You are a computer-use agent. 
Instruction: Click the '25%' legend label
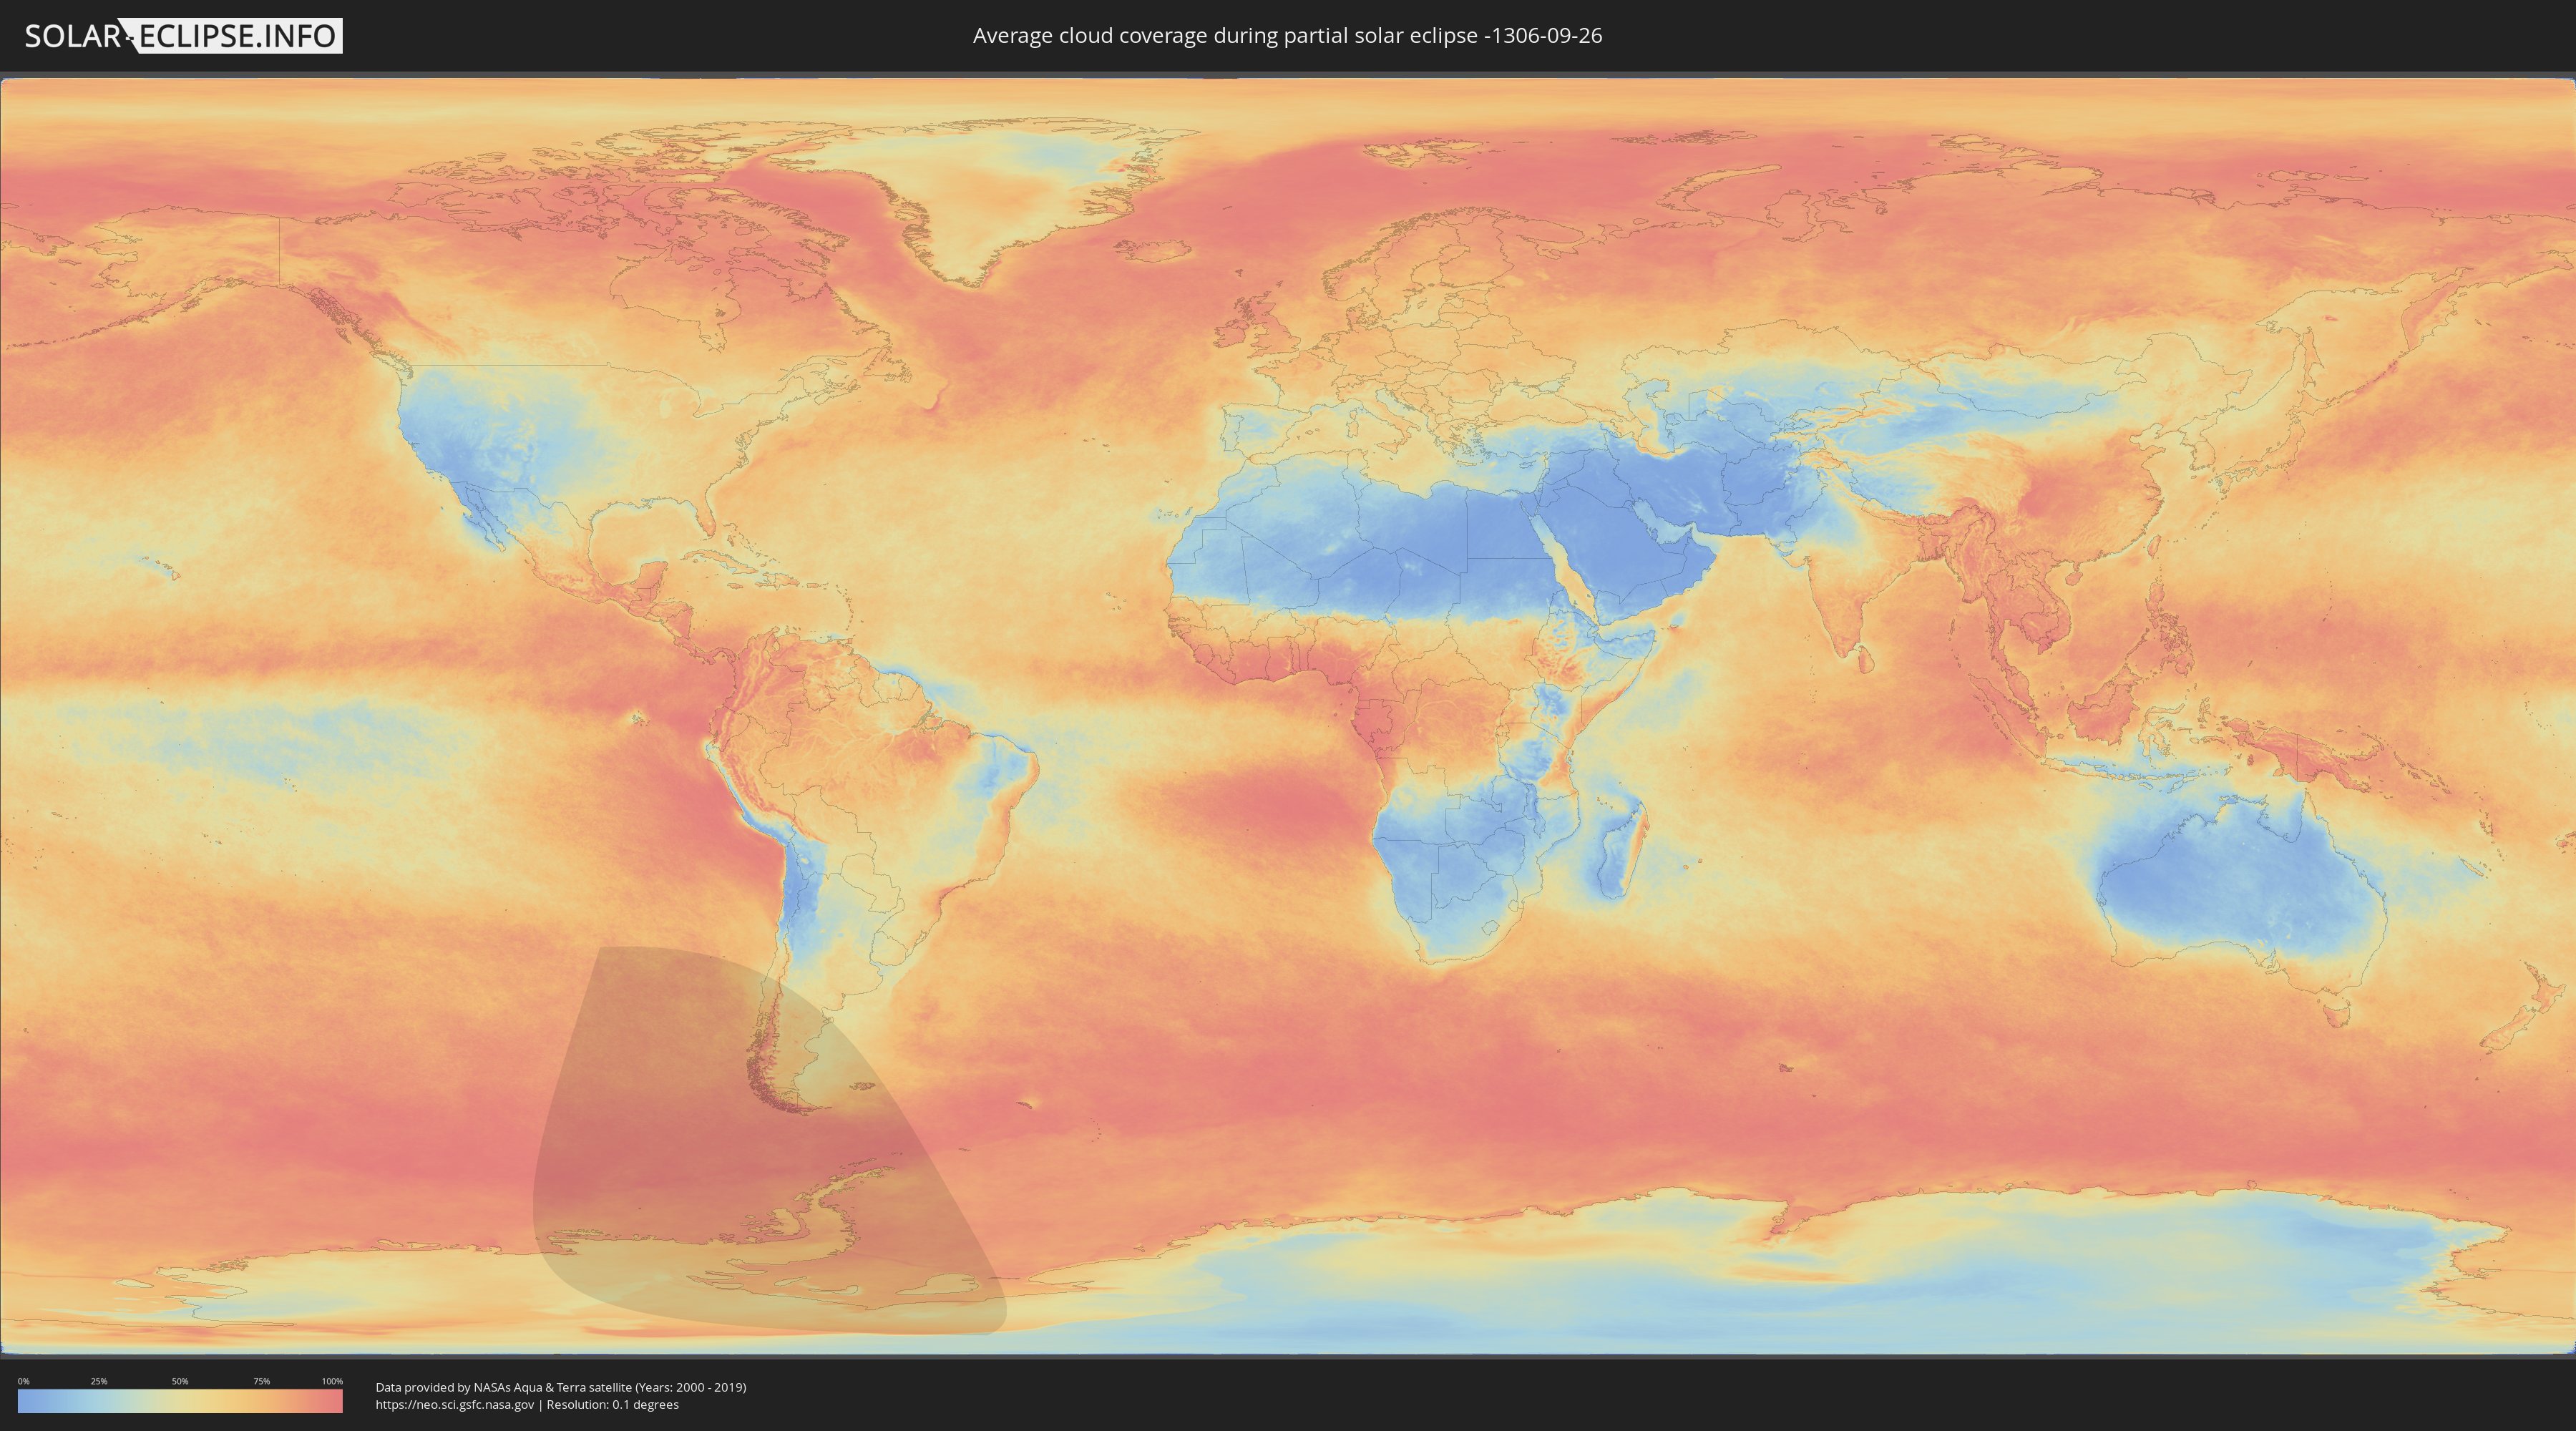coord(99,1381)
